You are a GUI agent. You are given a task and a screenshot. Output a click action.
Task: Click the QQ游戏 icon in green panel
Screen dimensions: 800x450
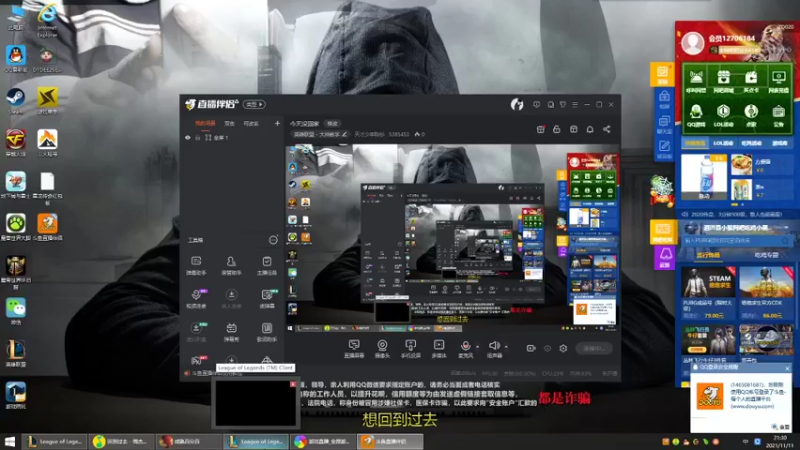[696, 115]
